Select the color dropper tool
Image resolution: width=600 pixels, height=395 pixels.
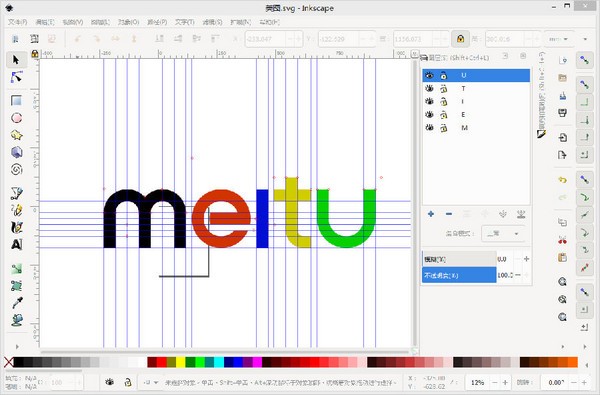pos(16,303)
